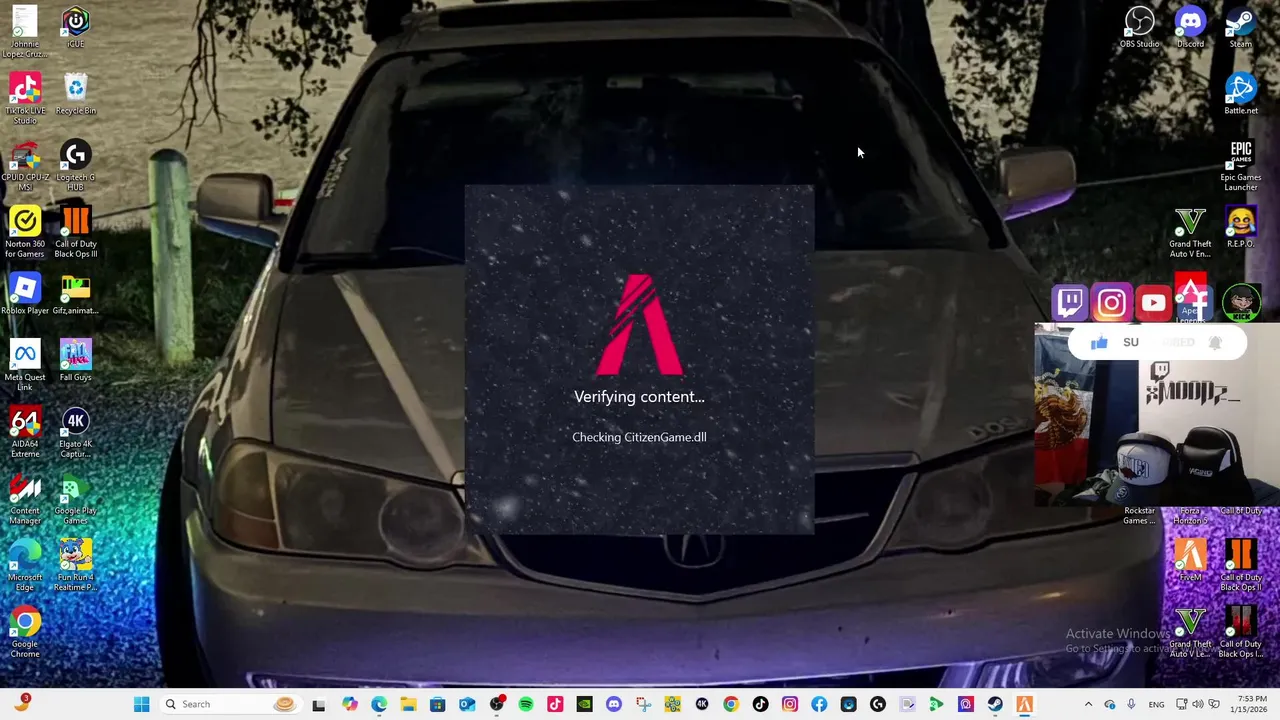Launch Battle.net desktop shortcut
The image size is (1280, 720).
[1240, 94]
